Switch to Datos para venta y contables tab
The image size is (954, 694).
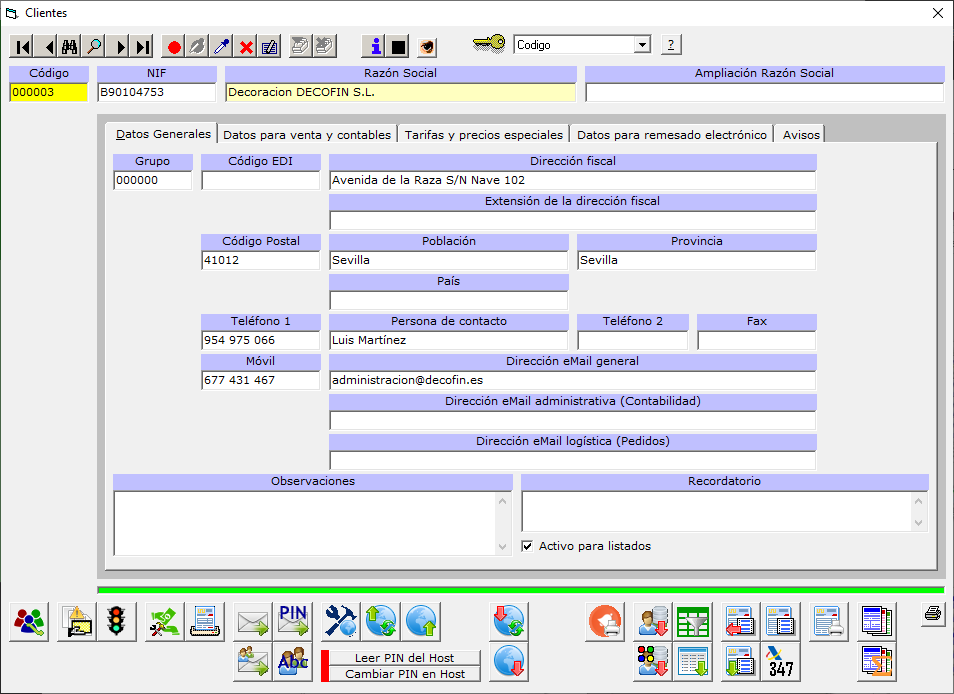308,135
